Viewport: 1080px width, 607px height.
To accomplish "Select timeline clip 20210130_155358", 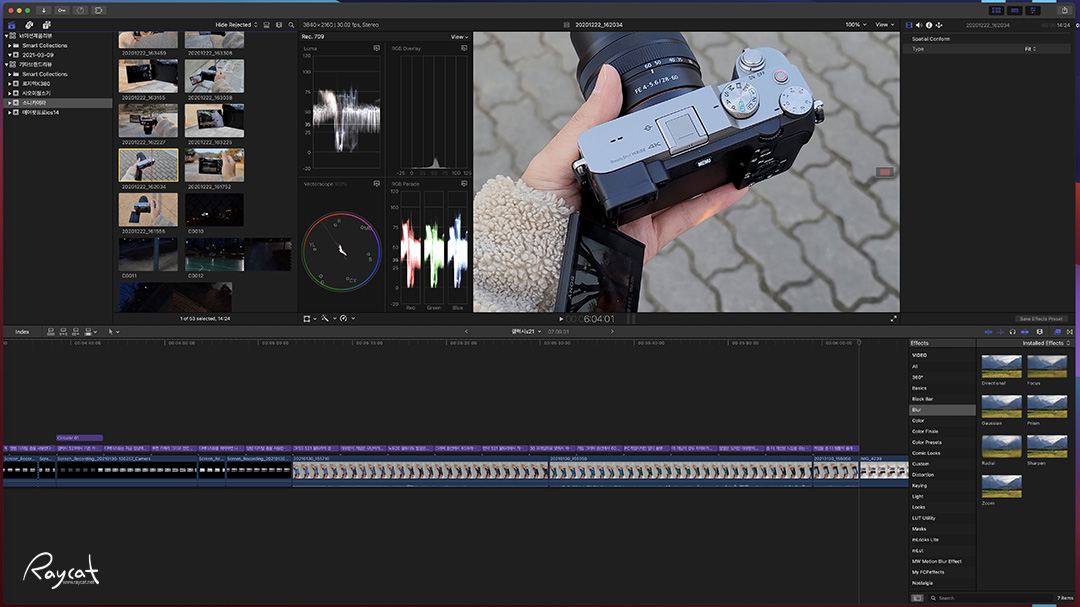I will (x=681, y=471).
